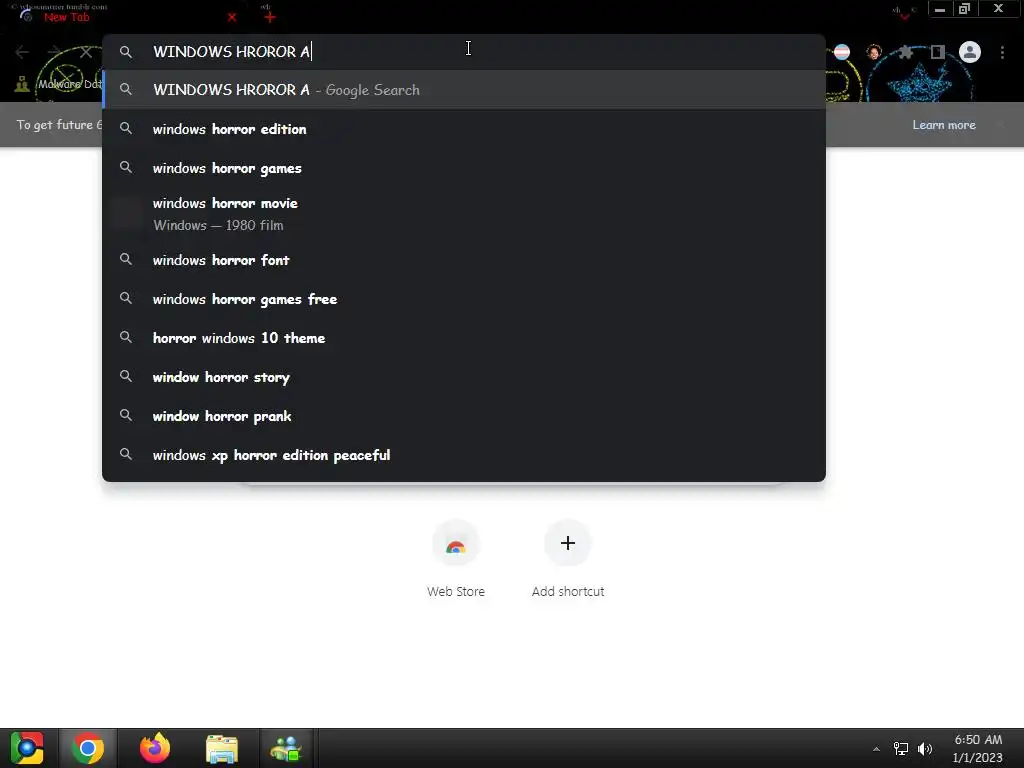Open the Start menu button on taskbar

pos(27,748)
